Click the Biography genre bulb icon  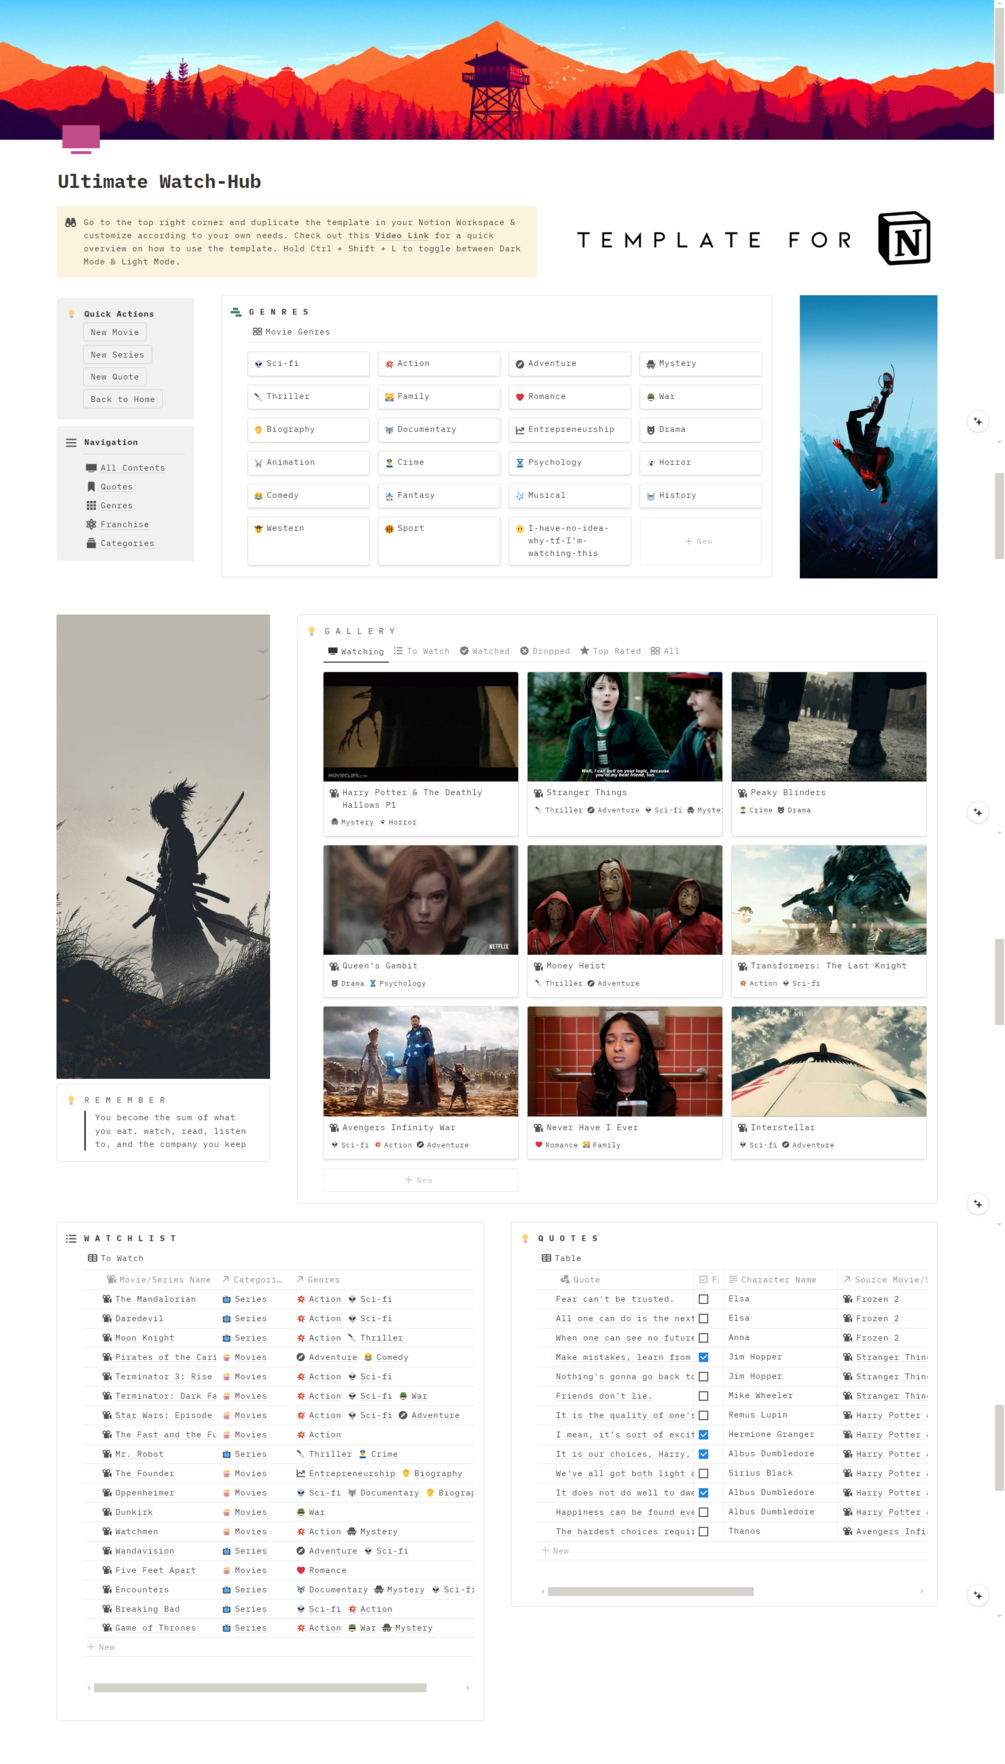click(x=259, y=430)
